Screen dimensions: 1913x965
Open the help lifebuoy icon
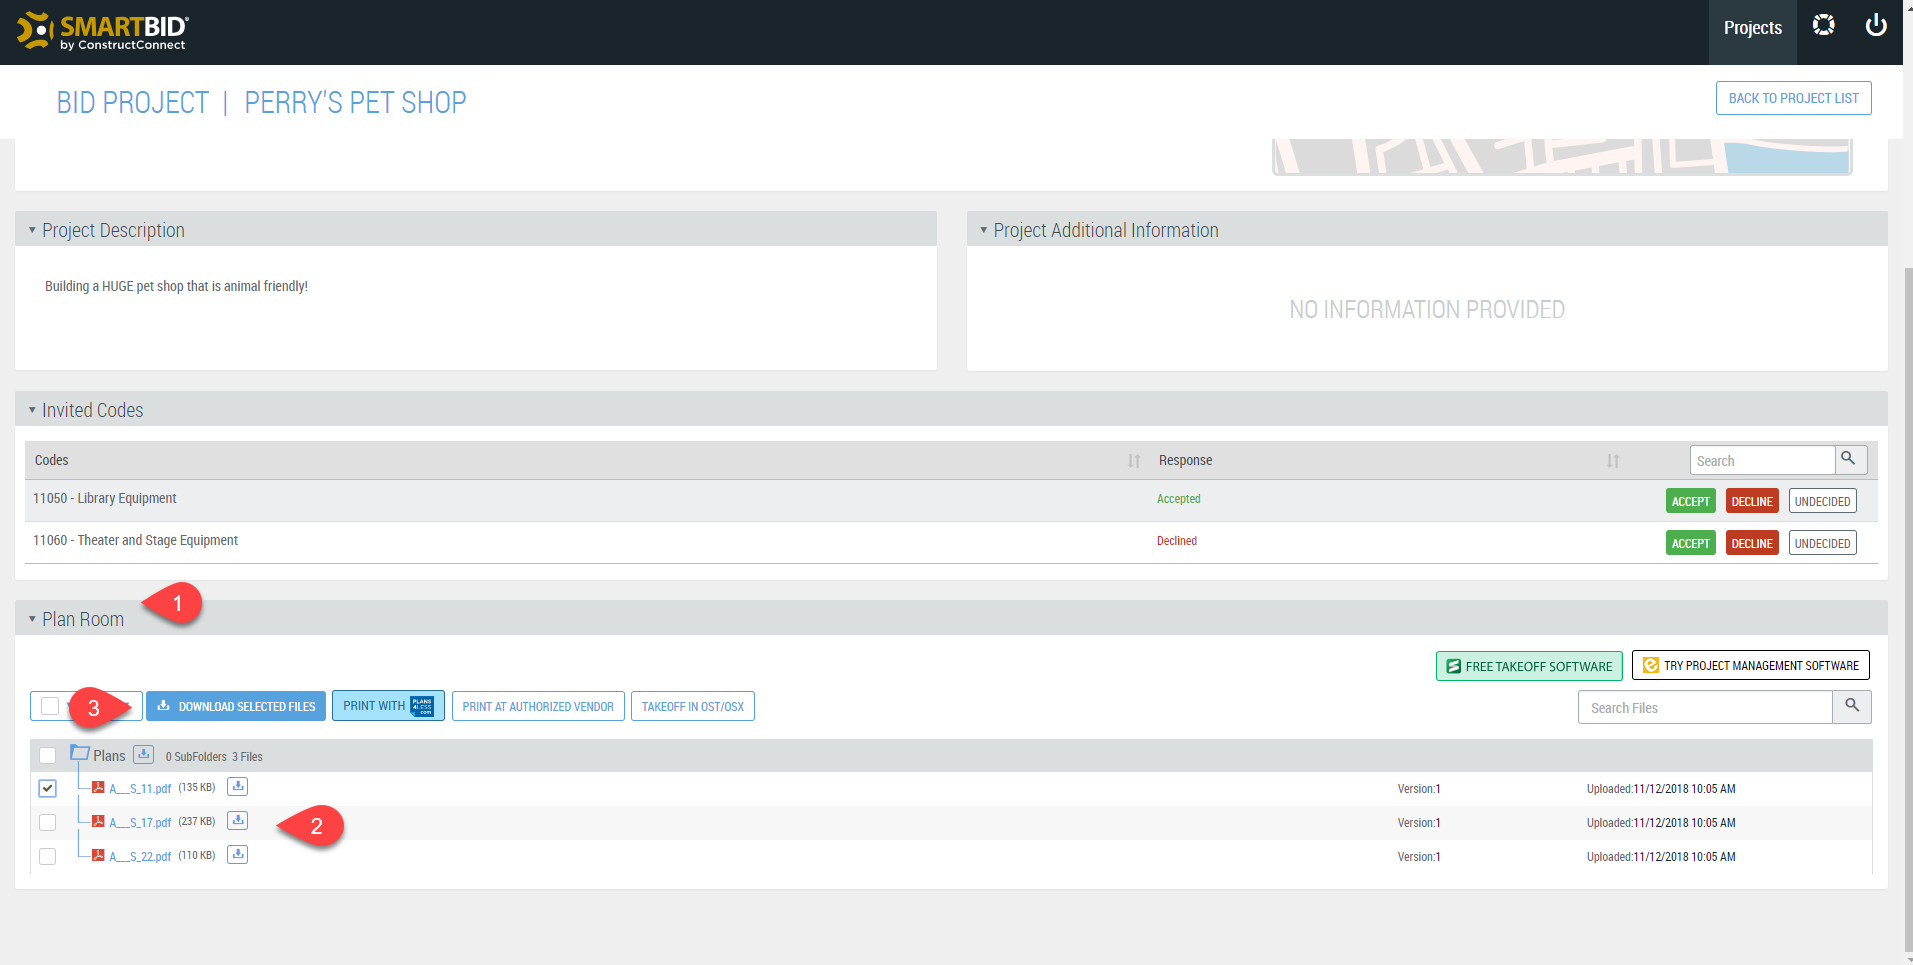point(1824,25)
